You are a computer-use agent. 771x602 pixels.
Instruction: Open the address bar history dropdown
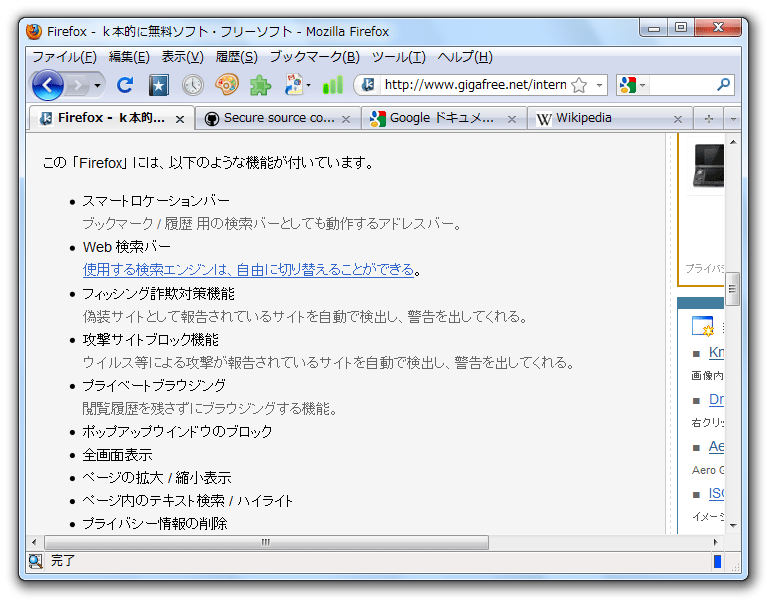(x=599, y=86)
